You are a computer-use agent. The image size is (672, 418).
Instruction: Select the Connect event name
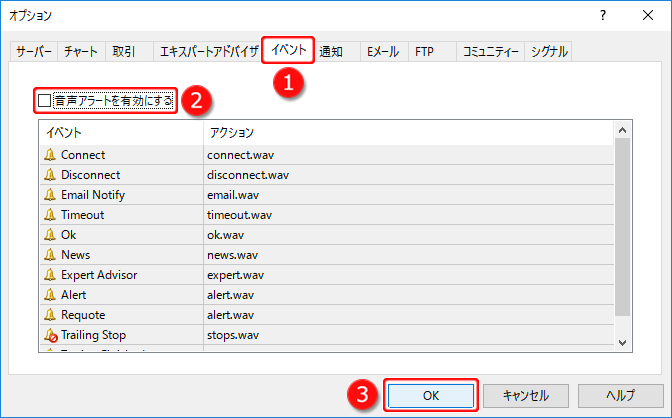coord(83,155)
